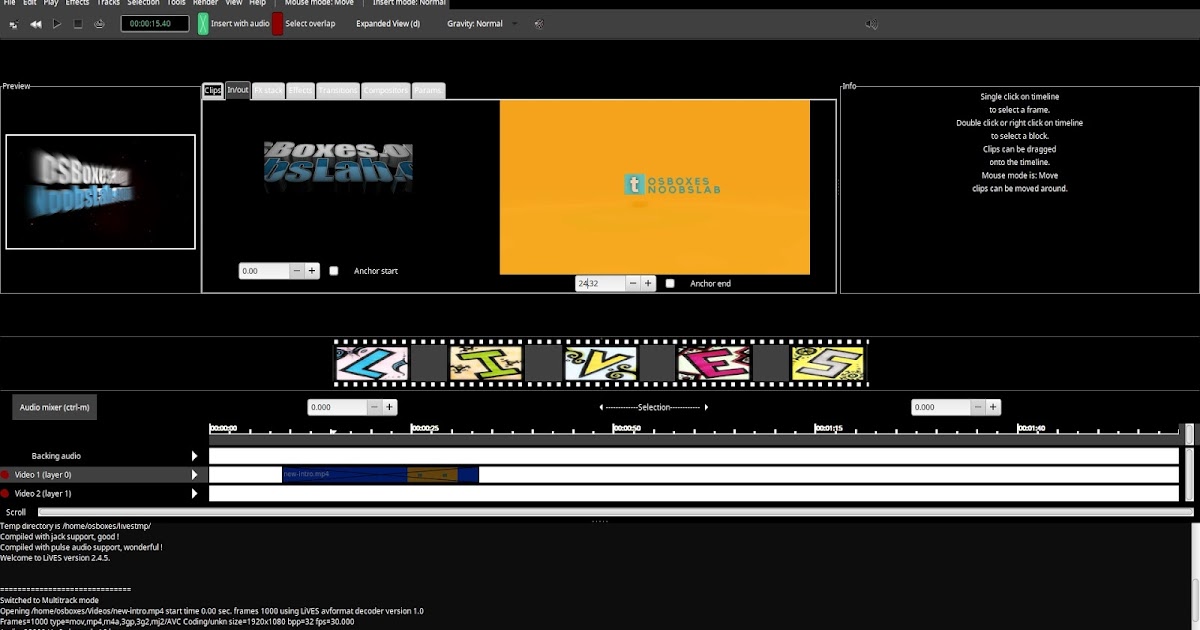Click the volume speaker icon at toolbar right
1200x630 pixels.
point(872,24)
